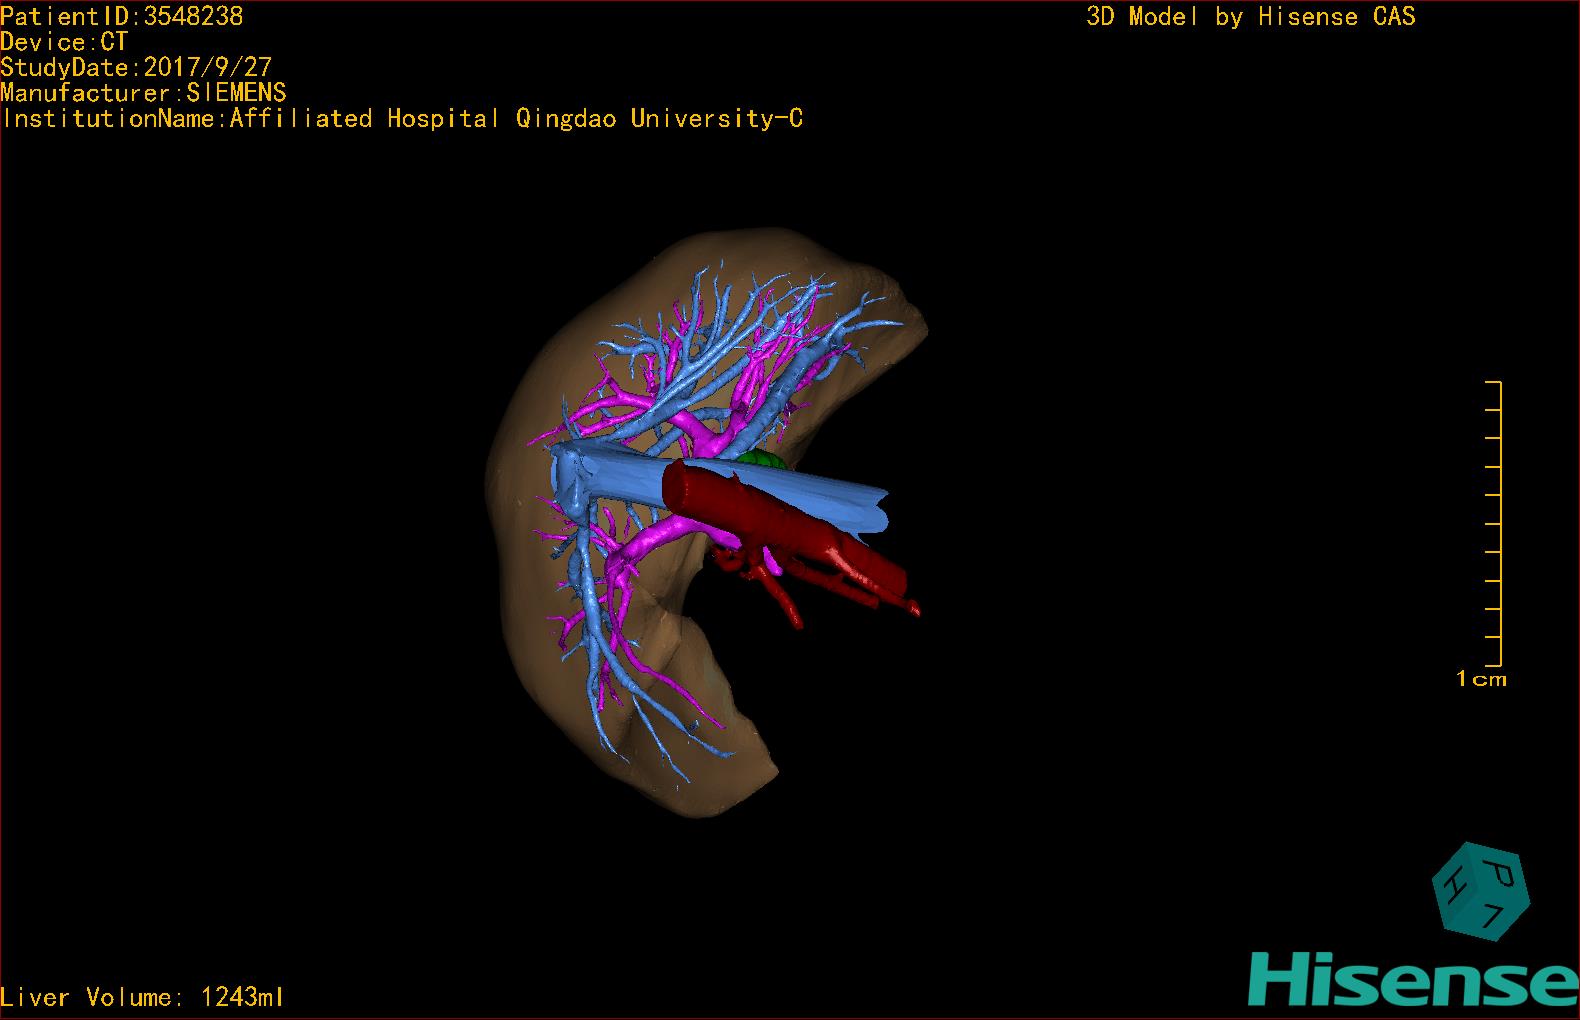Click the PatientID text overlay
This screenshot has height=1020, width=1580.
(121, 16)
